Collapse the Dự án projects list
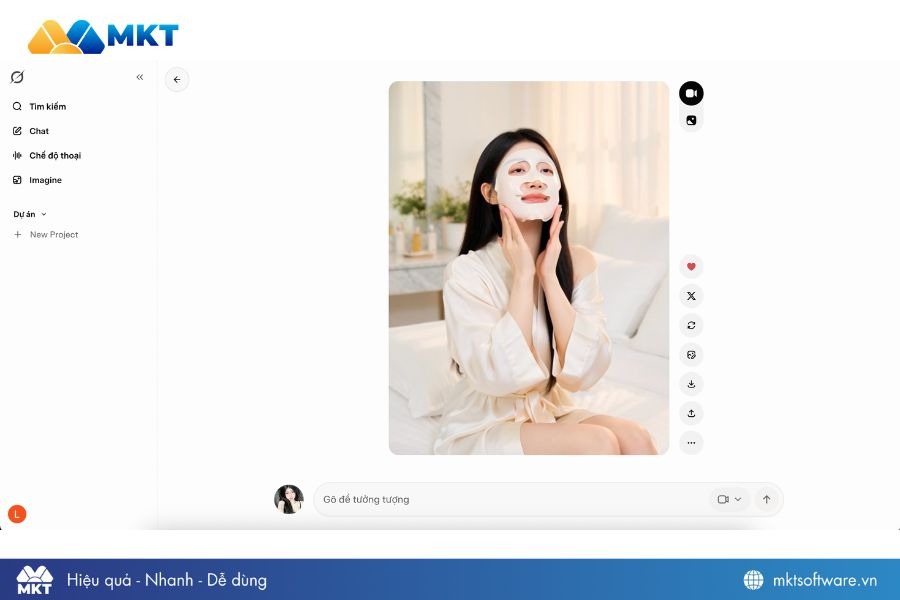 click(x=30, y=214)
